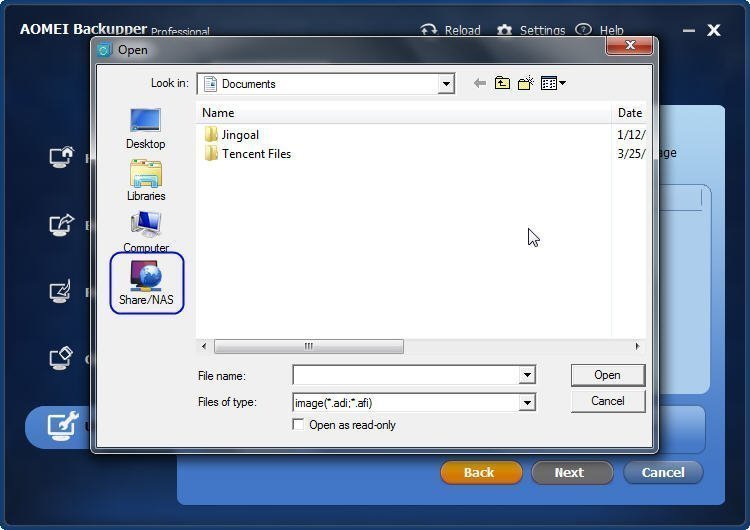The width and height of the screenshot is (750, 530).
Task: Click the Open button in dialog
Action: pos(607,375)
